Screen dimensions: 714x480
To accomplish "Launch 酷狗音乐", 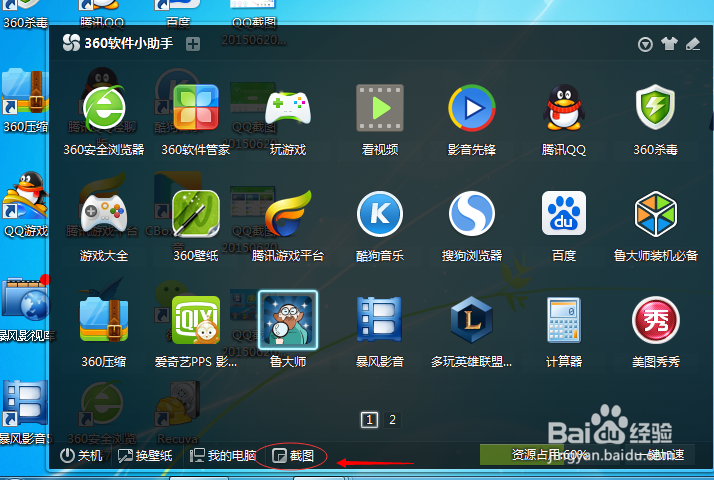I will [x=380, y=214].
